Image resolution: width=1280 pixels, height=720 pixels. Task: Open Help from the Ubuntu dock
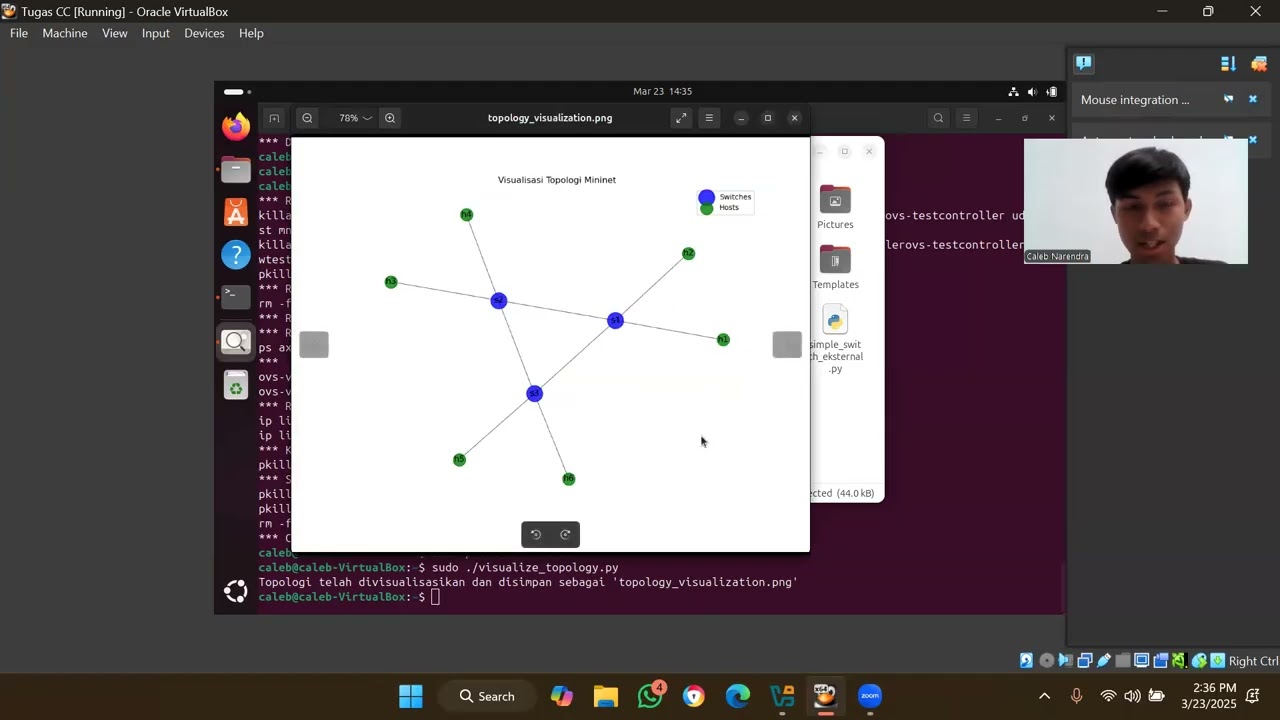(236, 255)
